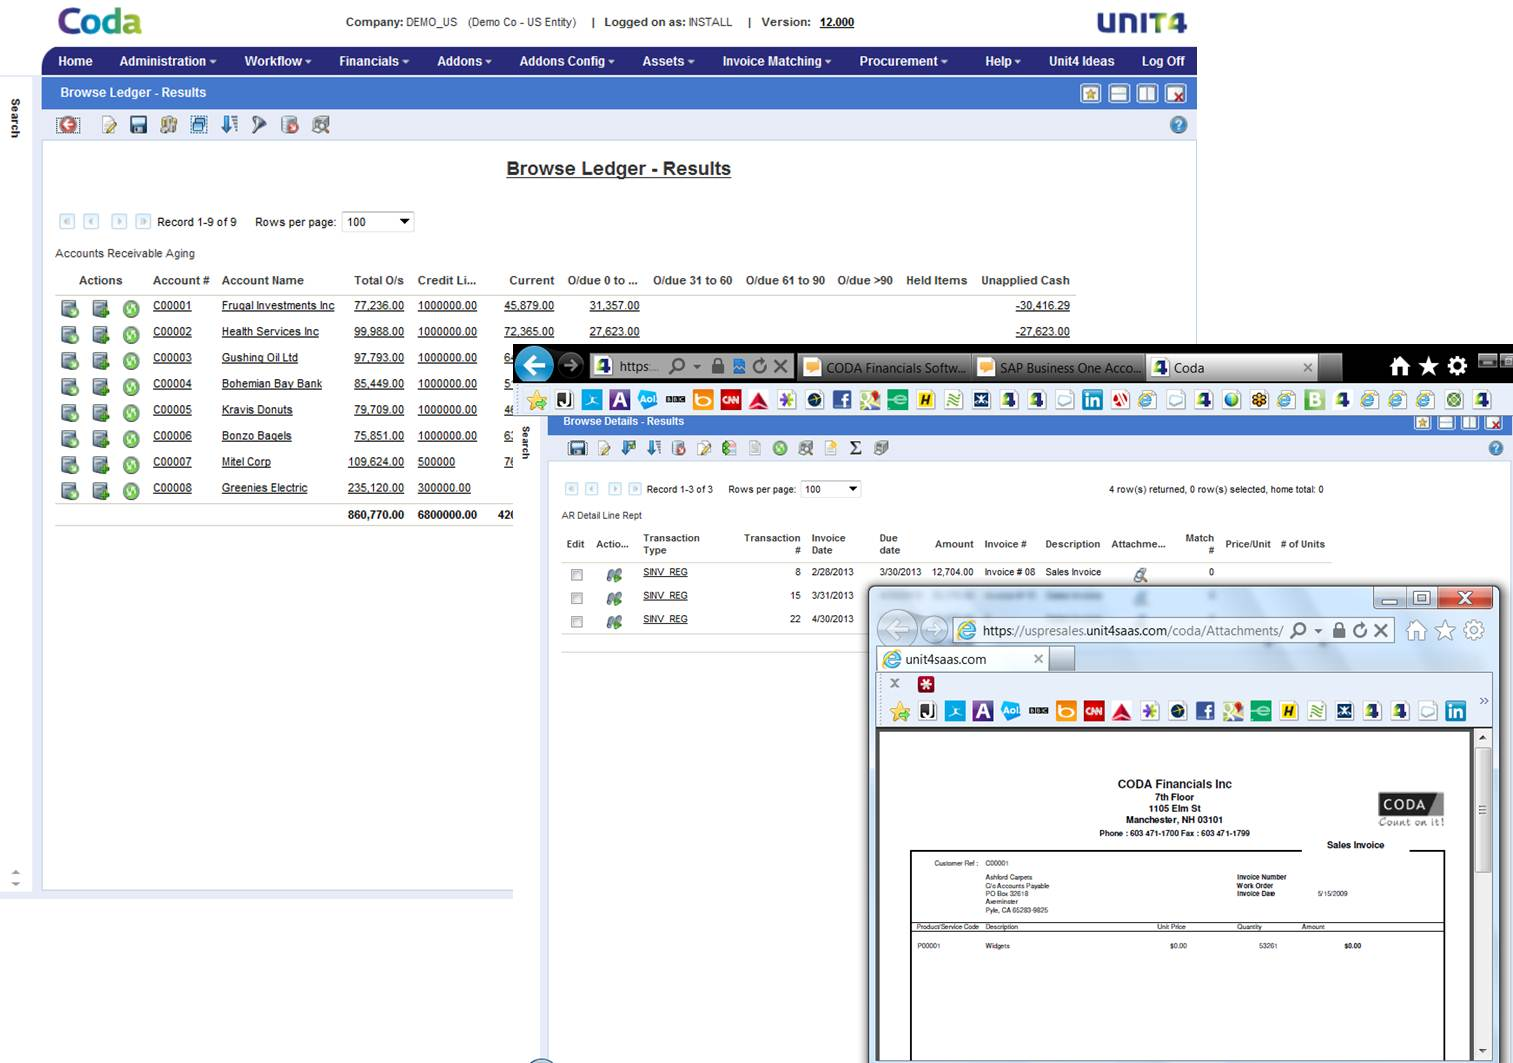1513x1063 pixels.
Task: Add Browse Ledger panel to favorites via star icon
Action: tap(1090, 93)
